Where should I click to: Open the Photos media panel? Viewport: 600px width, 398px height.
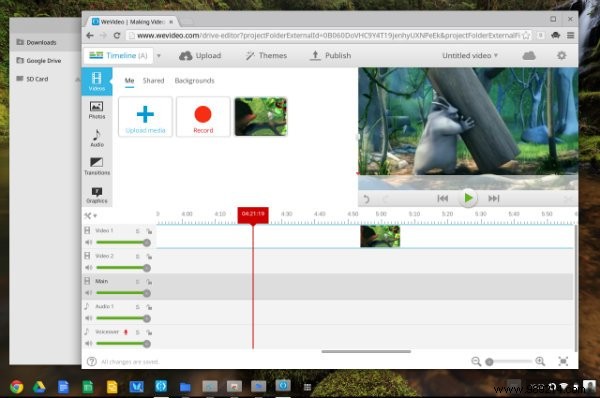96,110
